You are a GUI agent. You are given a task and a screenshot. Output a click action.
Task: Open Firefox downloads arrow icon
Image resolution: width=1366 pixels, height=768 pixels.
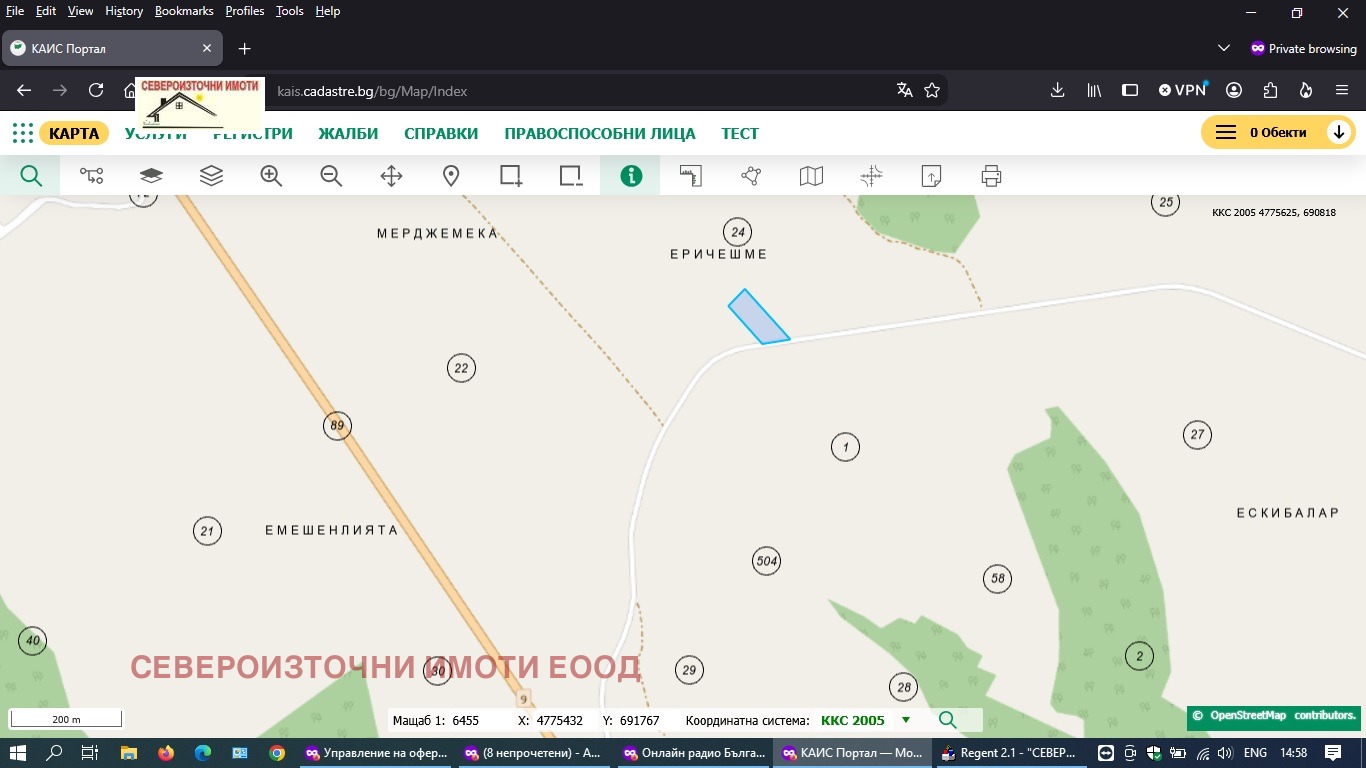1057,90
